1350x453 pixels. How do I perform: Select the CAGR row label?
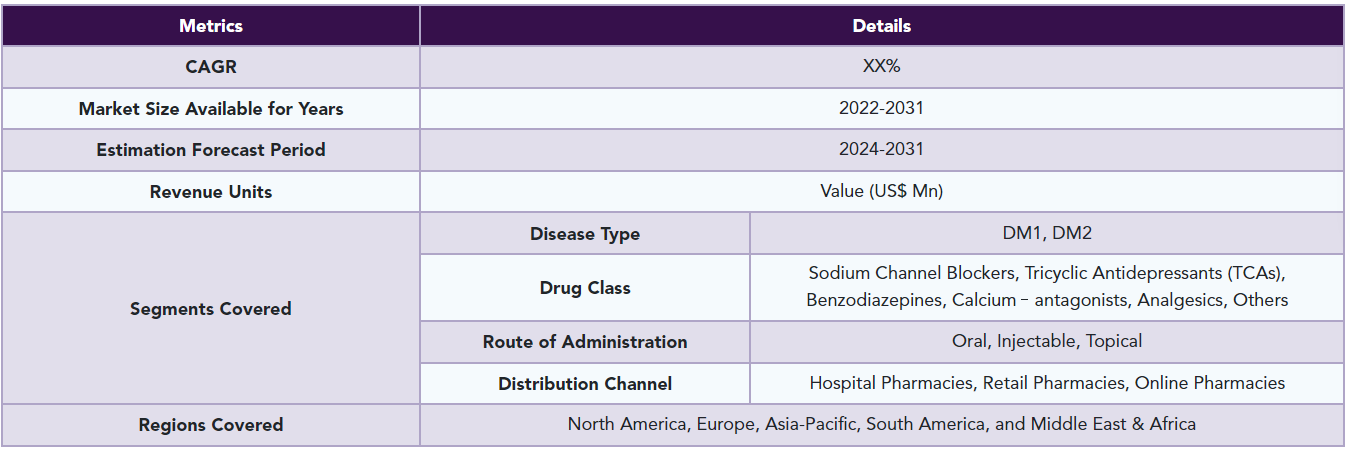coord(211,67)
